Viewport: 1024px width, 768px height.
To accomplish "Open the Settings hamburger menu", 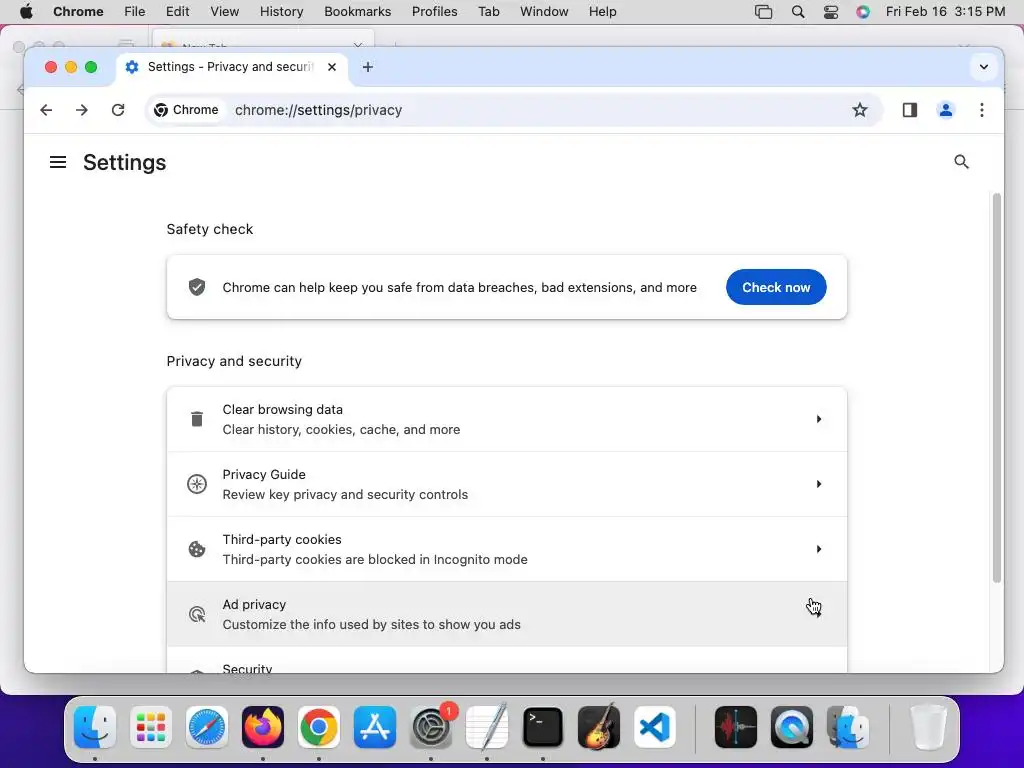I will click(57, 162).
